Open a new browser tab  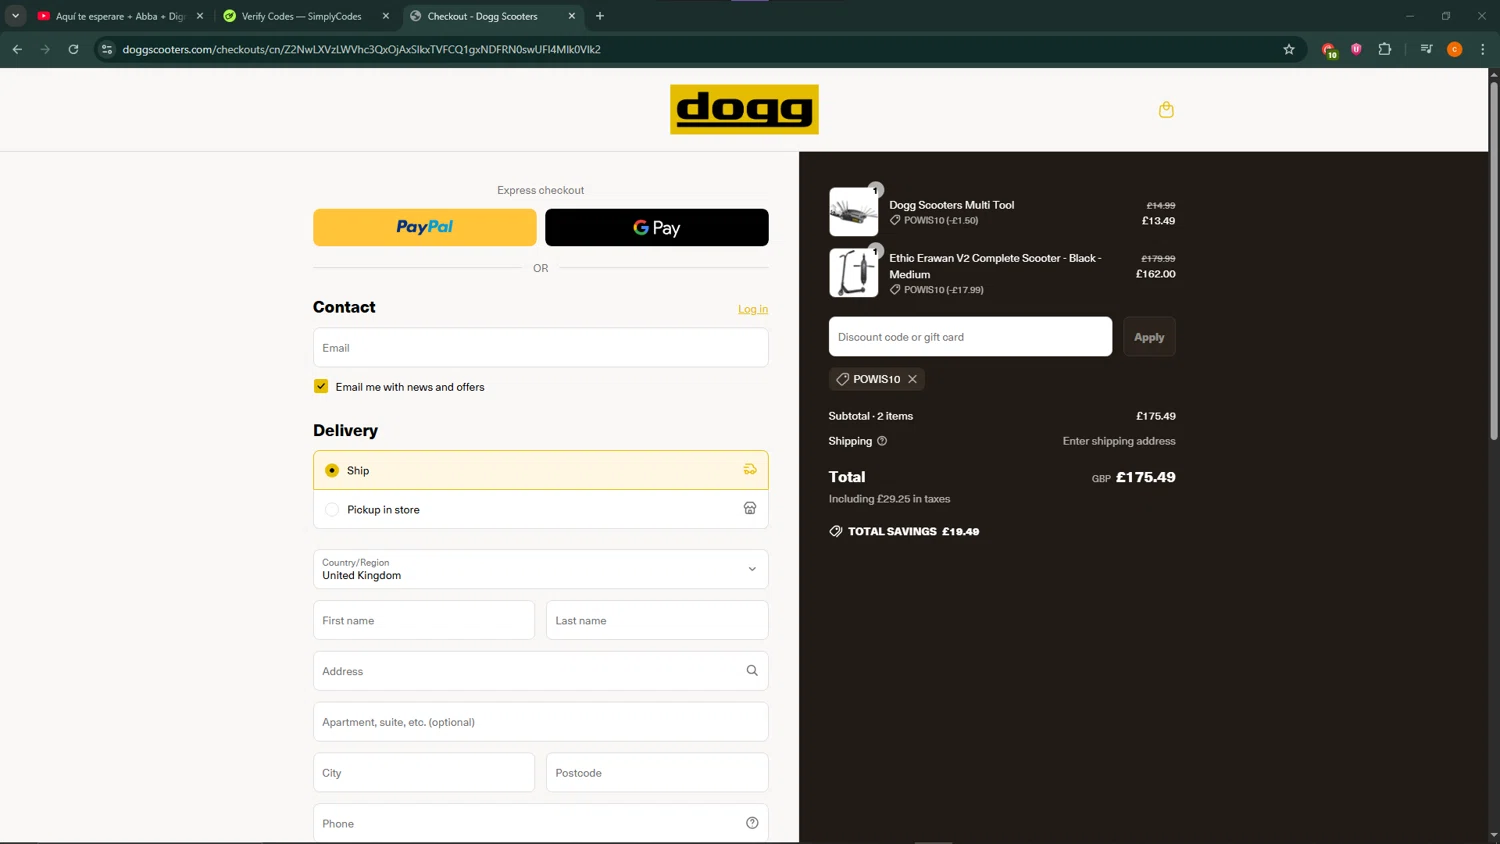tap(600, 16)
